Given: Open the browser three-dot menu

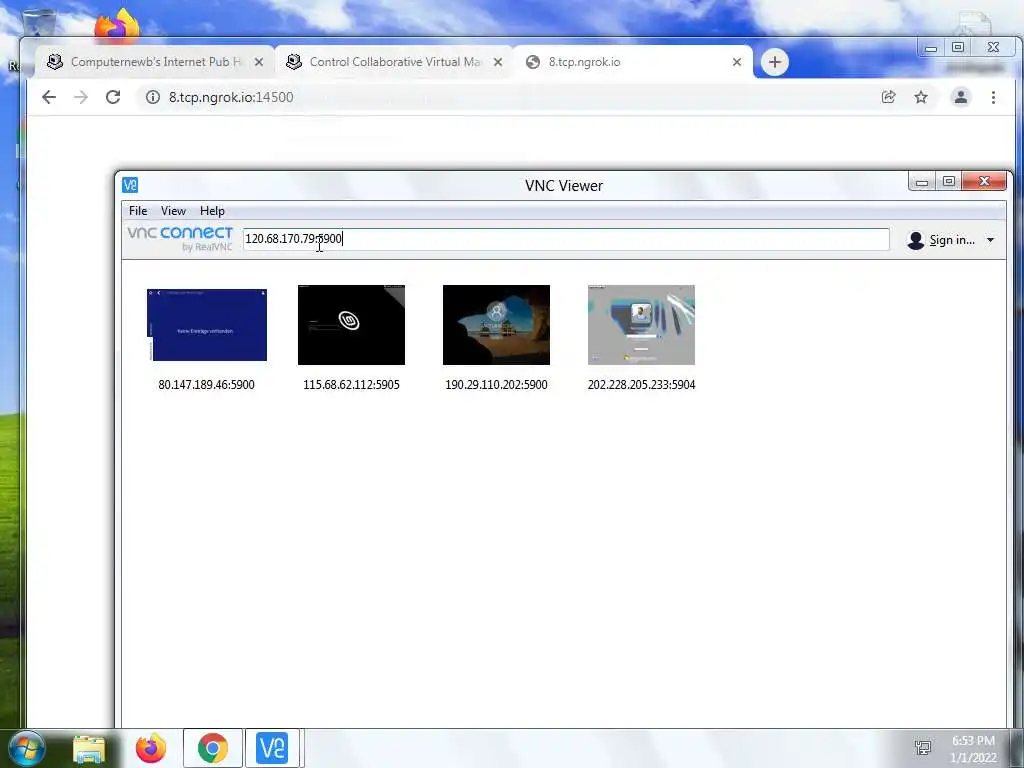Looking at the screenshot, I should 993,97.
